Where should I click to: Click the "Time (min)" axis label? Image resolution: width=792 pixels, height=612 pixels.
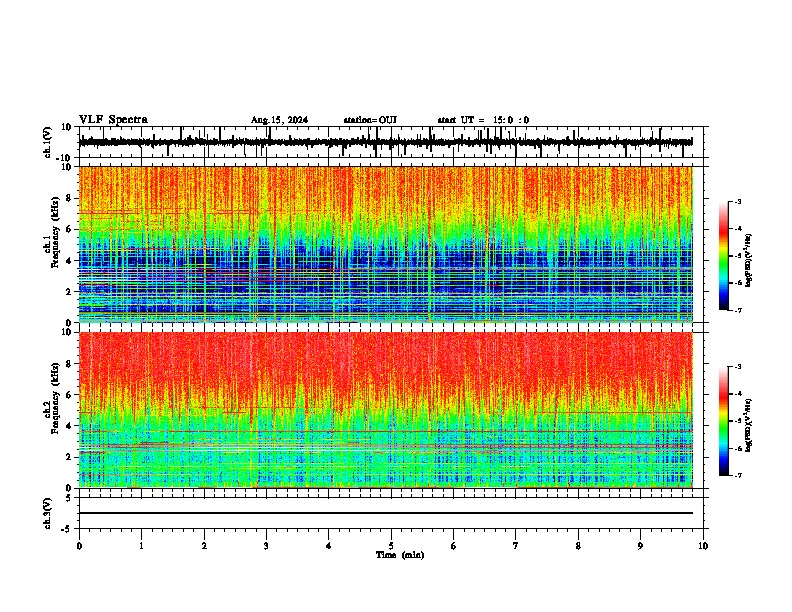400,555
